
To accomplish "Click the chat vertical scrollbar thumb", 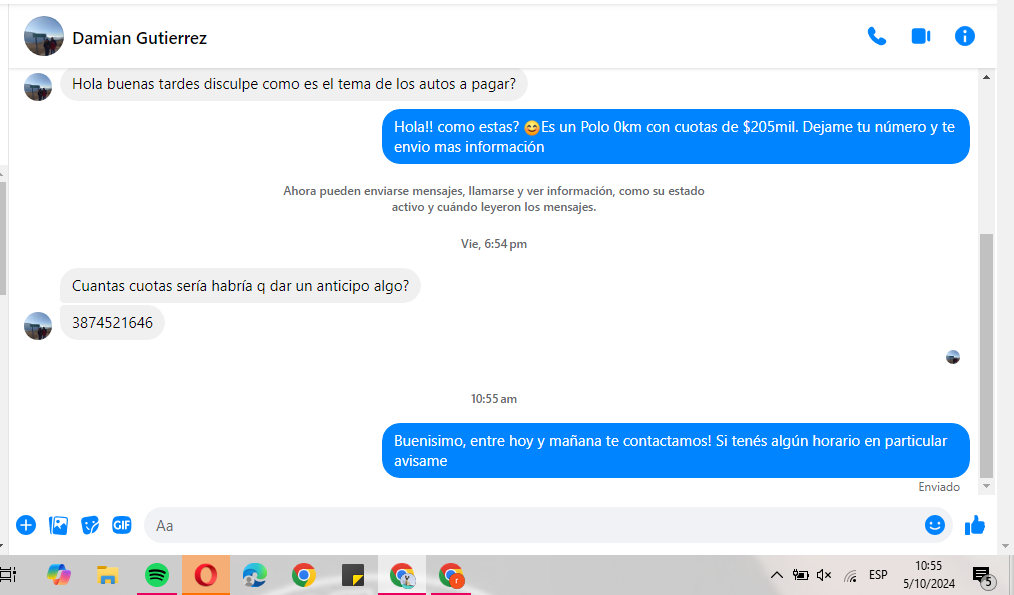I will (x=986, y=356).
